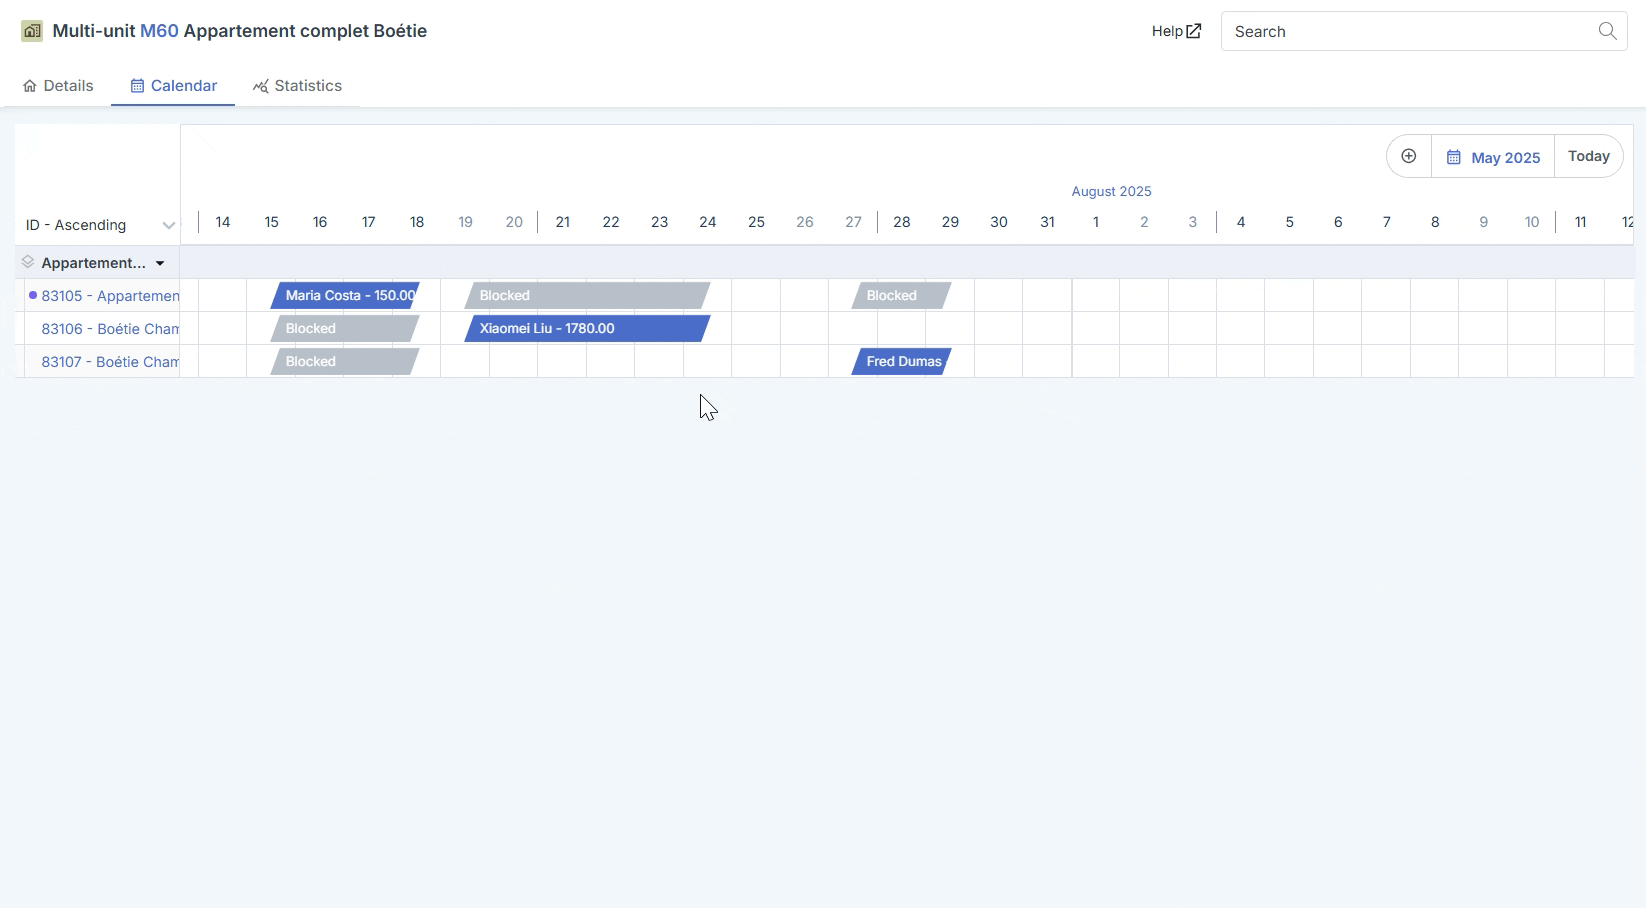Screen dimensions: 1646x908
Task: Click the purple dot next to unit 83105
Action: pos(33,295)
